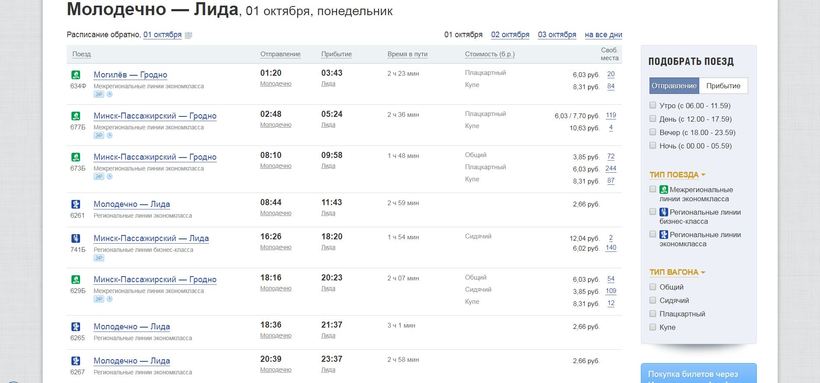This screenshot has height=383, width=820.
Task: Click the green train icon for train 634Ф
Action: tap(75, 75)
